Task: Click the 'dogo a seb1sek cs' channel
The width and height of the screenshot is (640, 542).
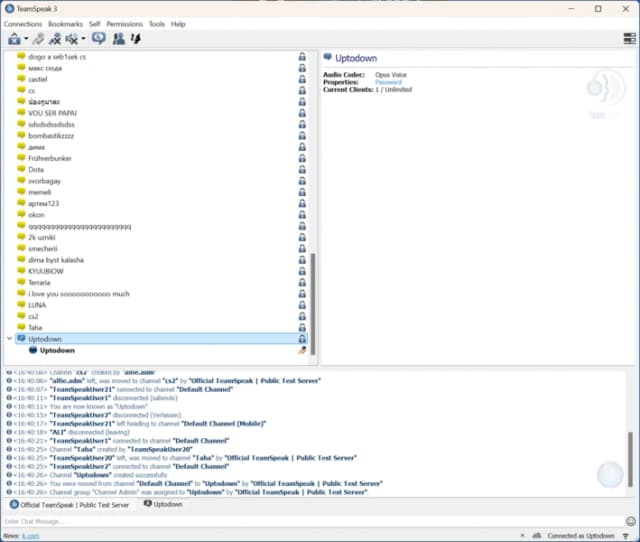Action: click(57, 57)
